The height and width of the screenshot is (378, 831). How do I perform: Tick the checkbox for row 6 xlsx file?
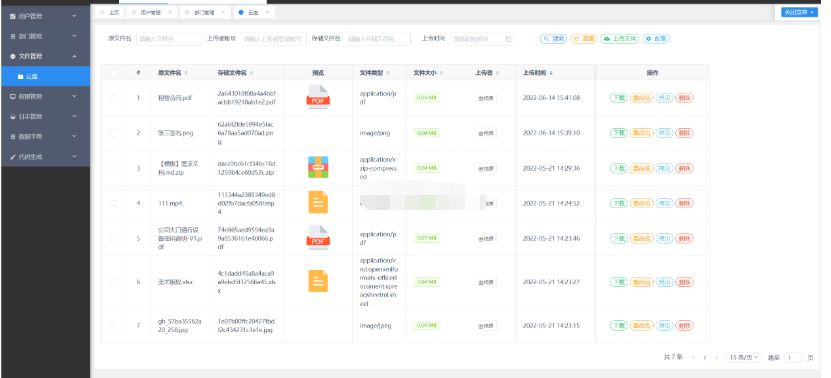(113, 282)
